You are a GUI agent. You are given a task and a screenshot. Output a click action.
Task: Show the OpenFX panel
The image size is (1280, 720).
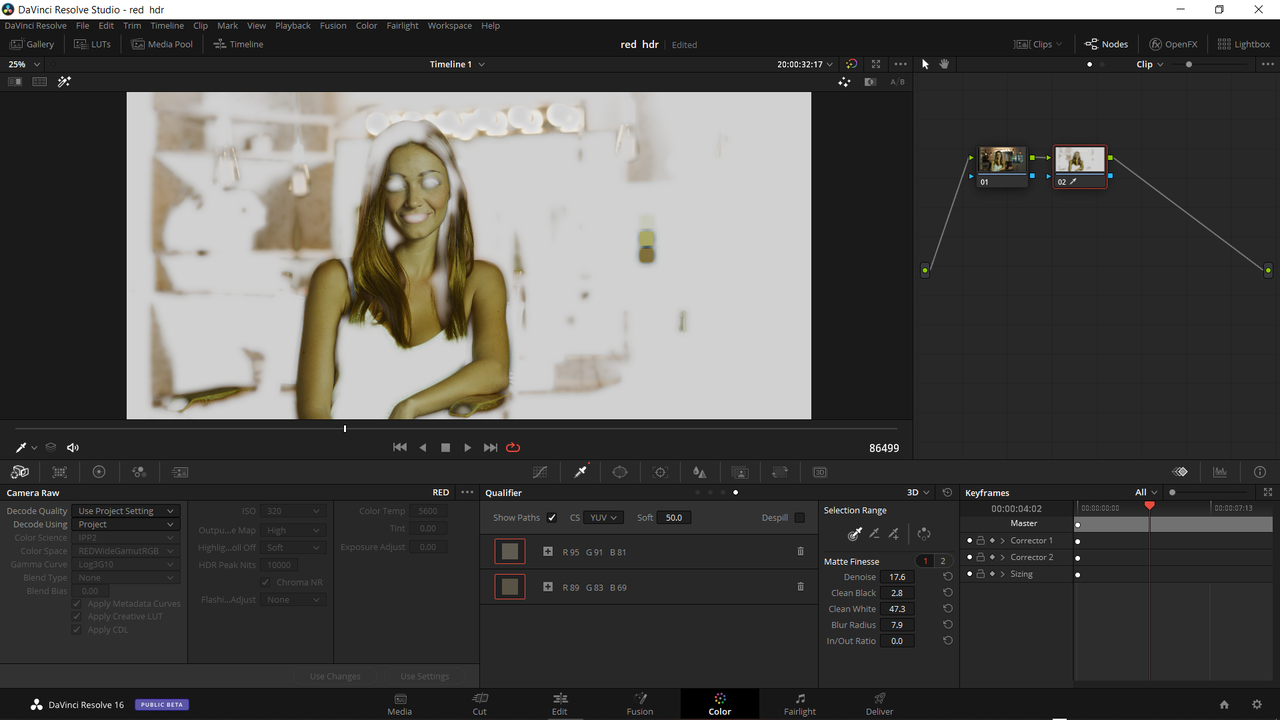1173,44
